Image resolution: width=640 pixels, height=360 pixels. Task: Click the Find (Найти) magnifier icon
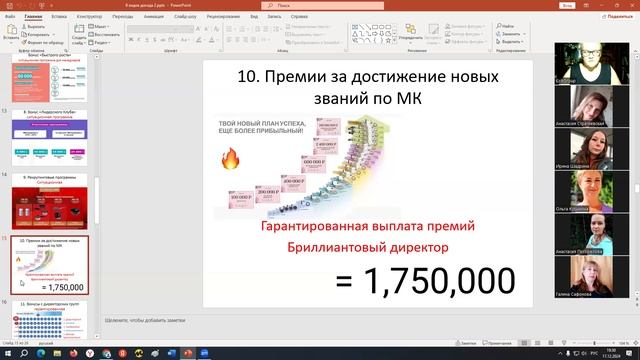click(499, 26)
